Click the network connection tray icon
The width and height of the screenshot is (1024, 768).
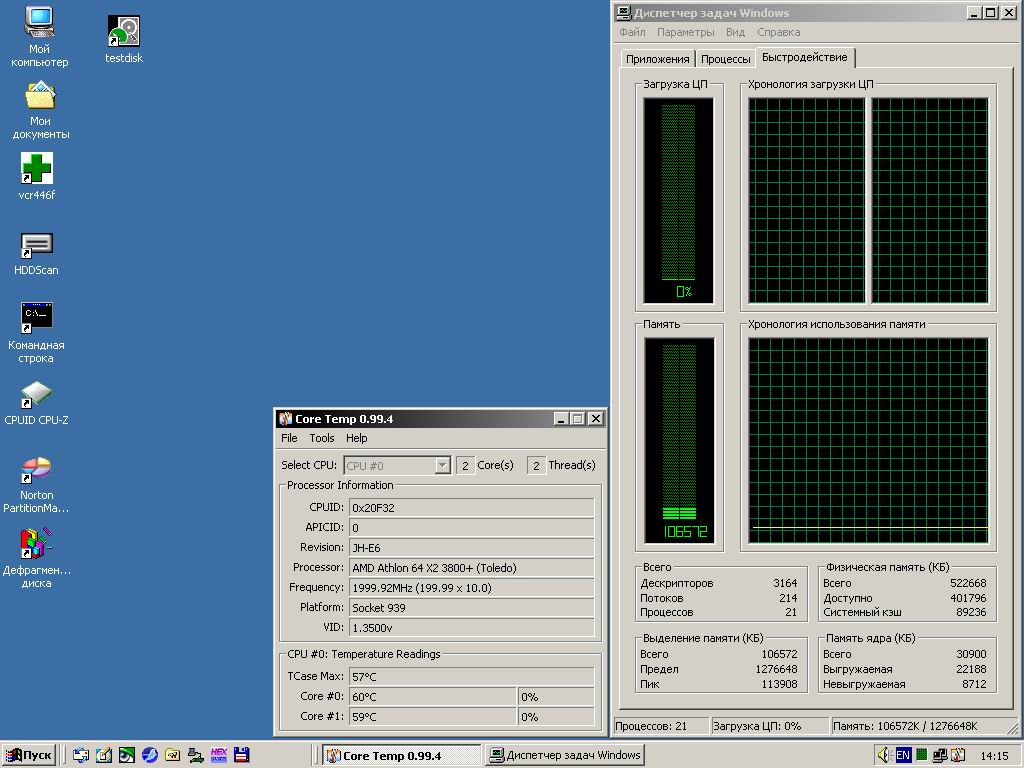click(940, 755)
